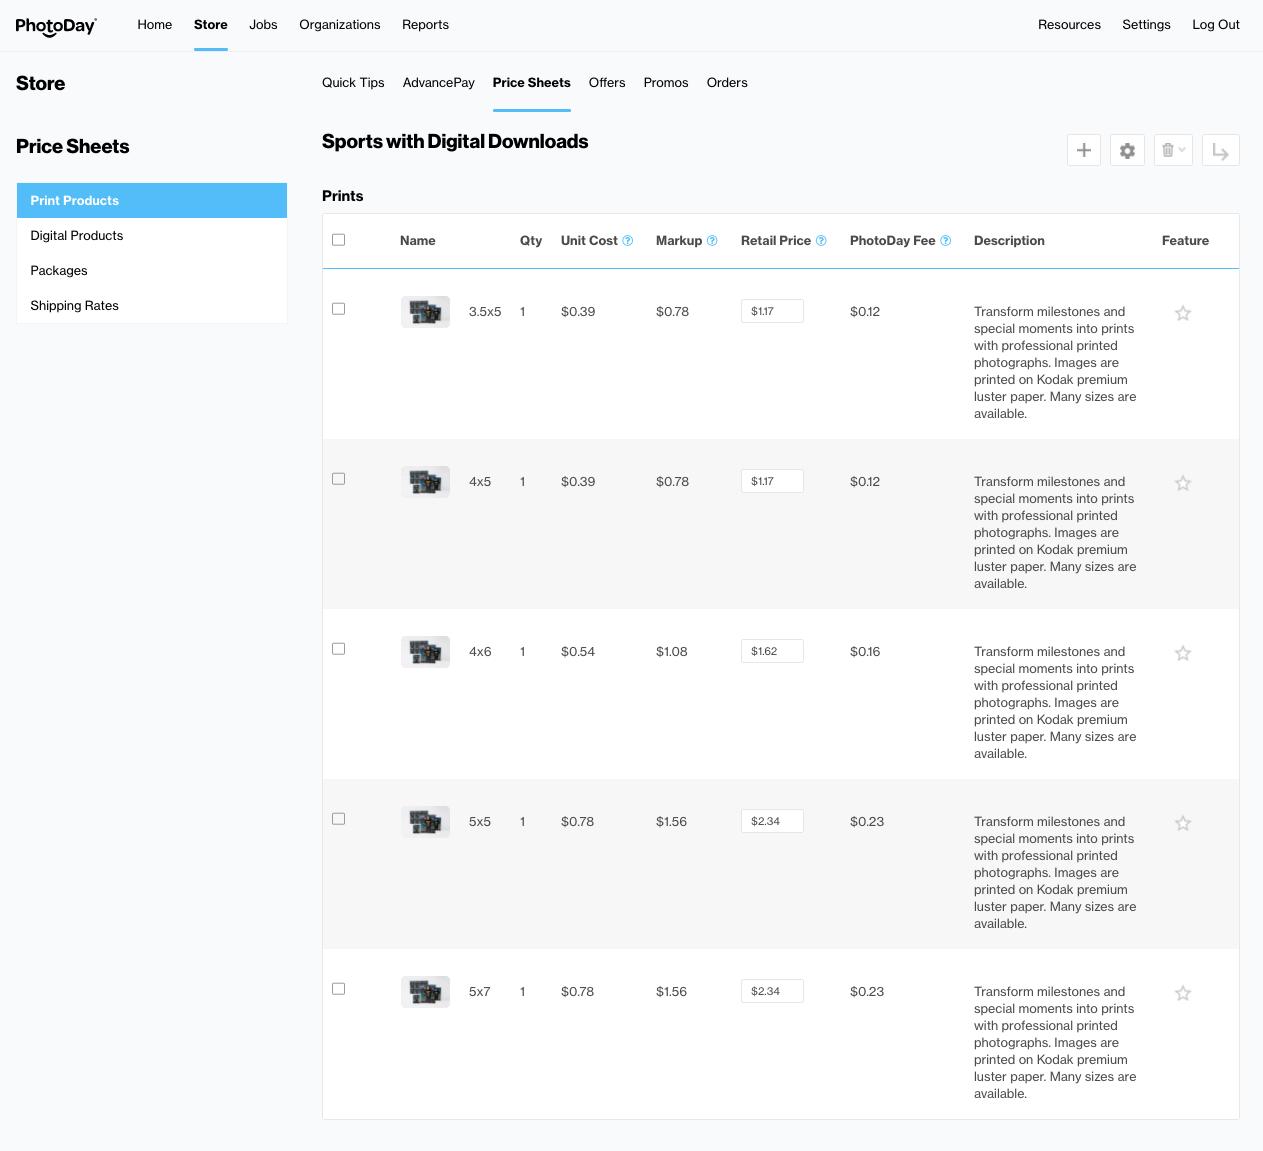Click the export arrow icon
Viewport: 1263px width, 1151px height.
click(1220, 151)
